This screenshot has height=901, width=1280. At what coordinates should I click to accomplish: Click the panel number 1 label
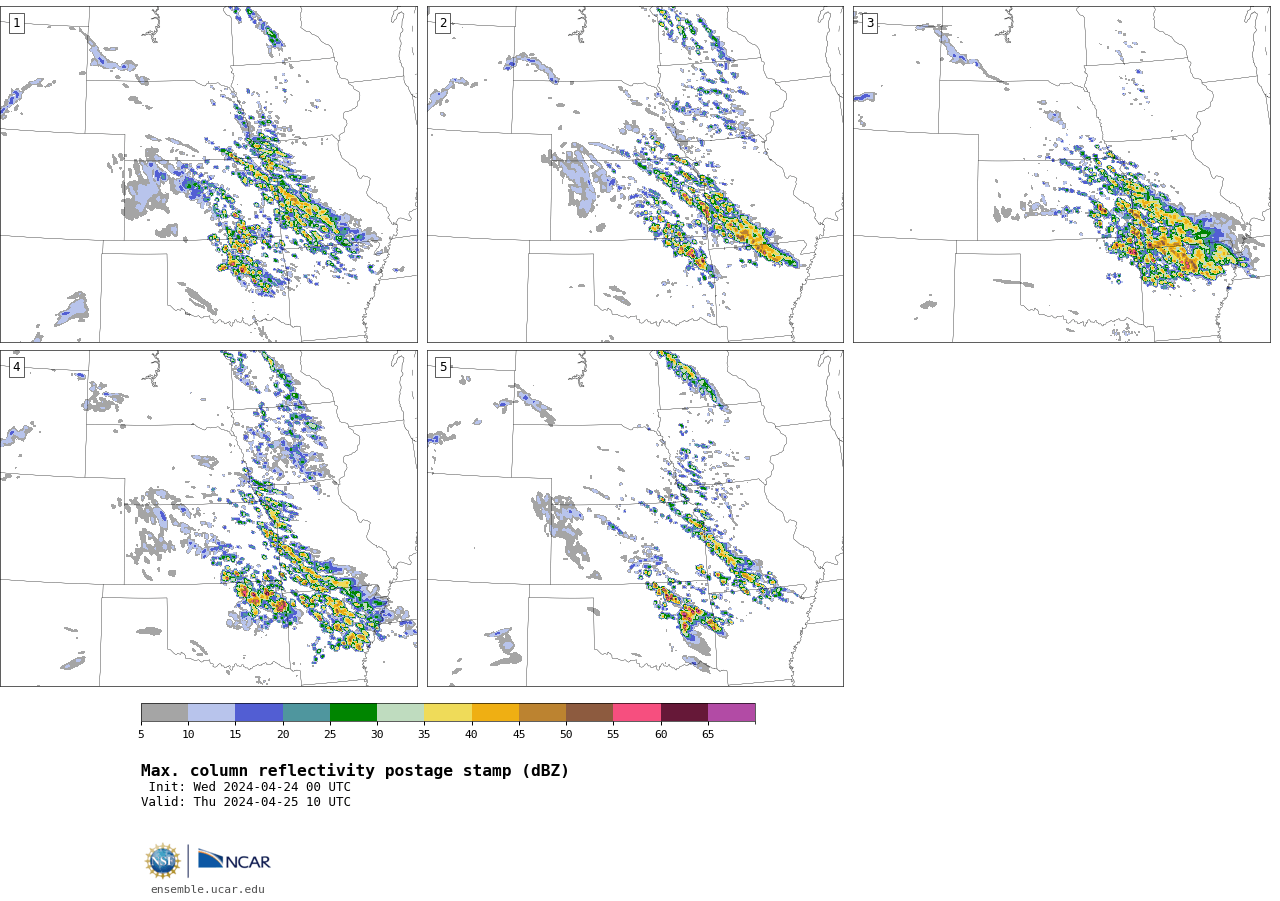[x=17, y=23]
